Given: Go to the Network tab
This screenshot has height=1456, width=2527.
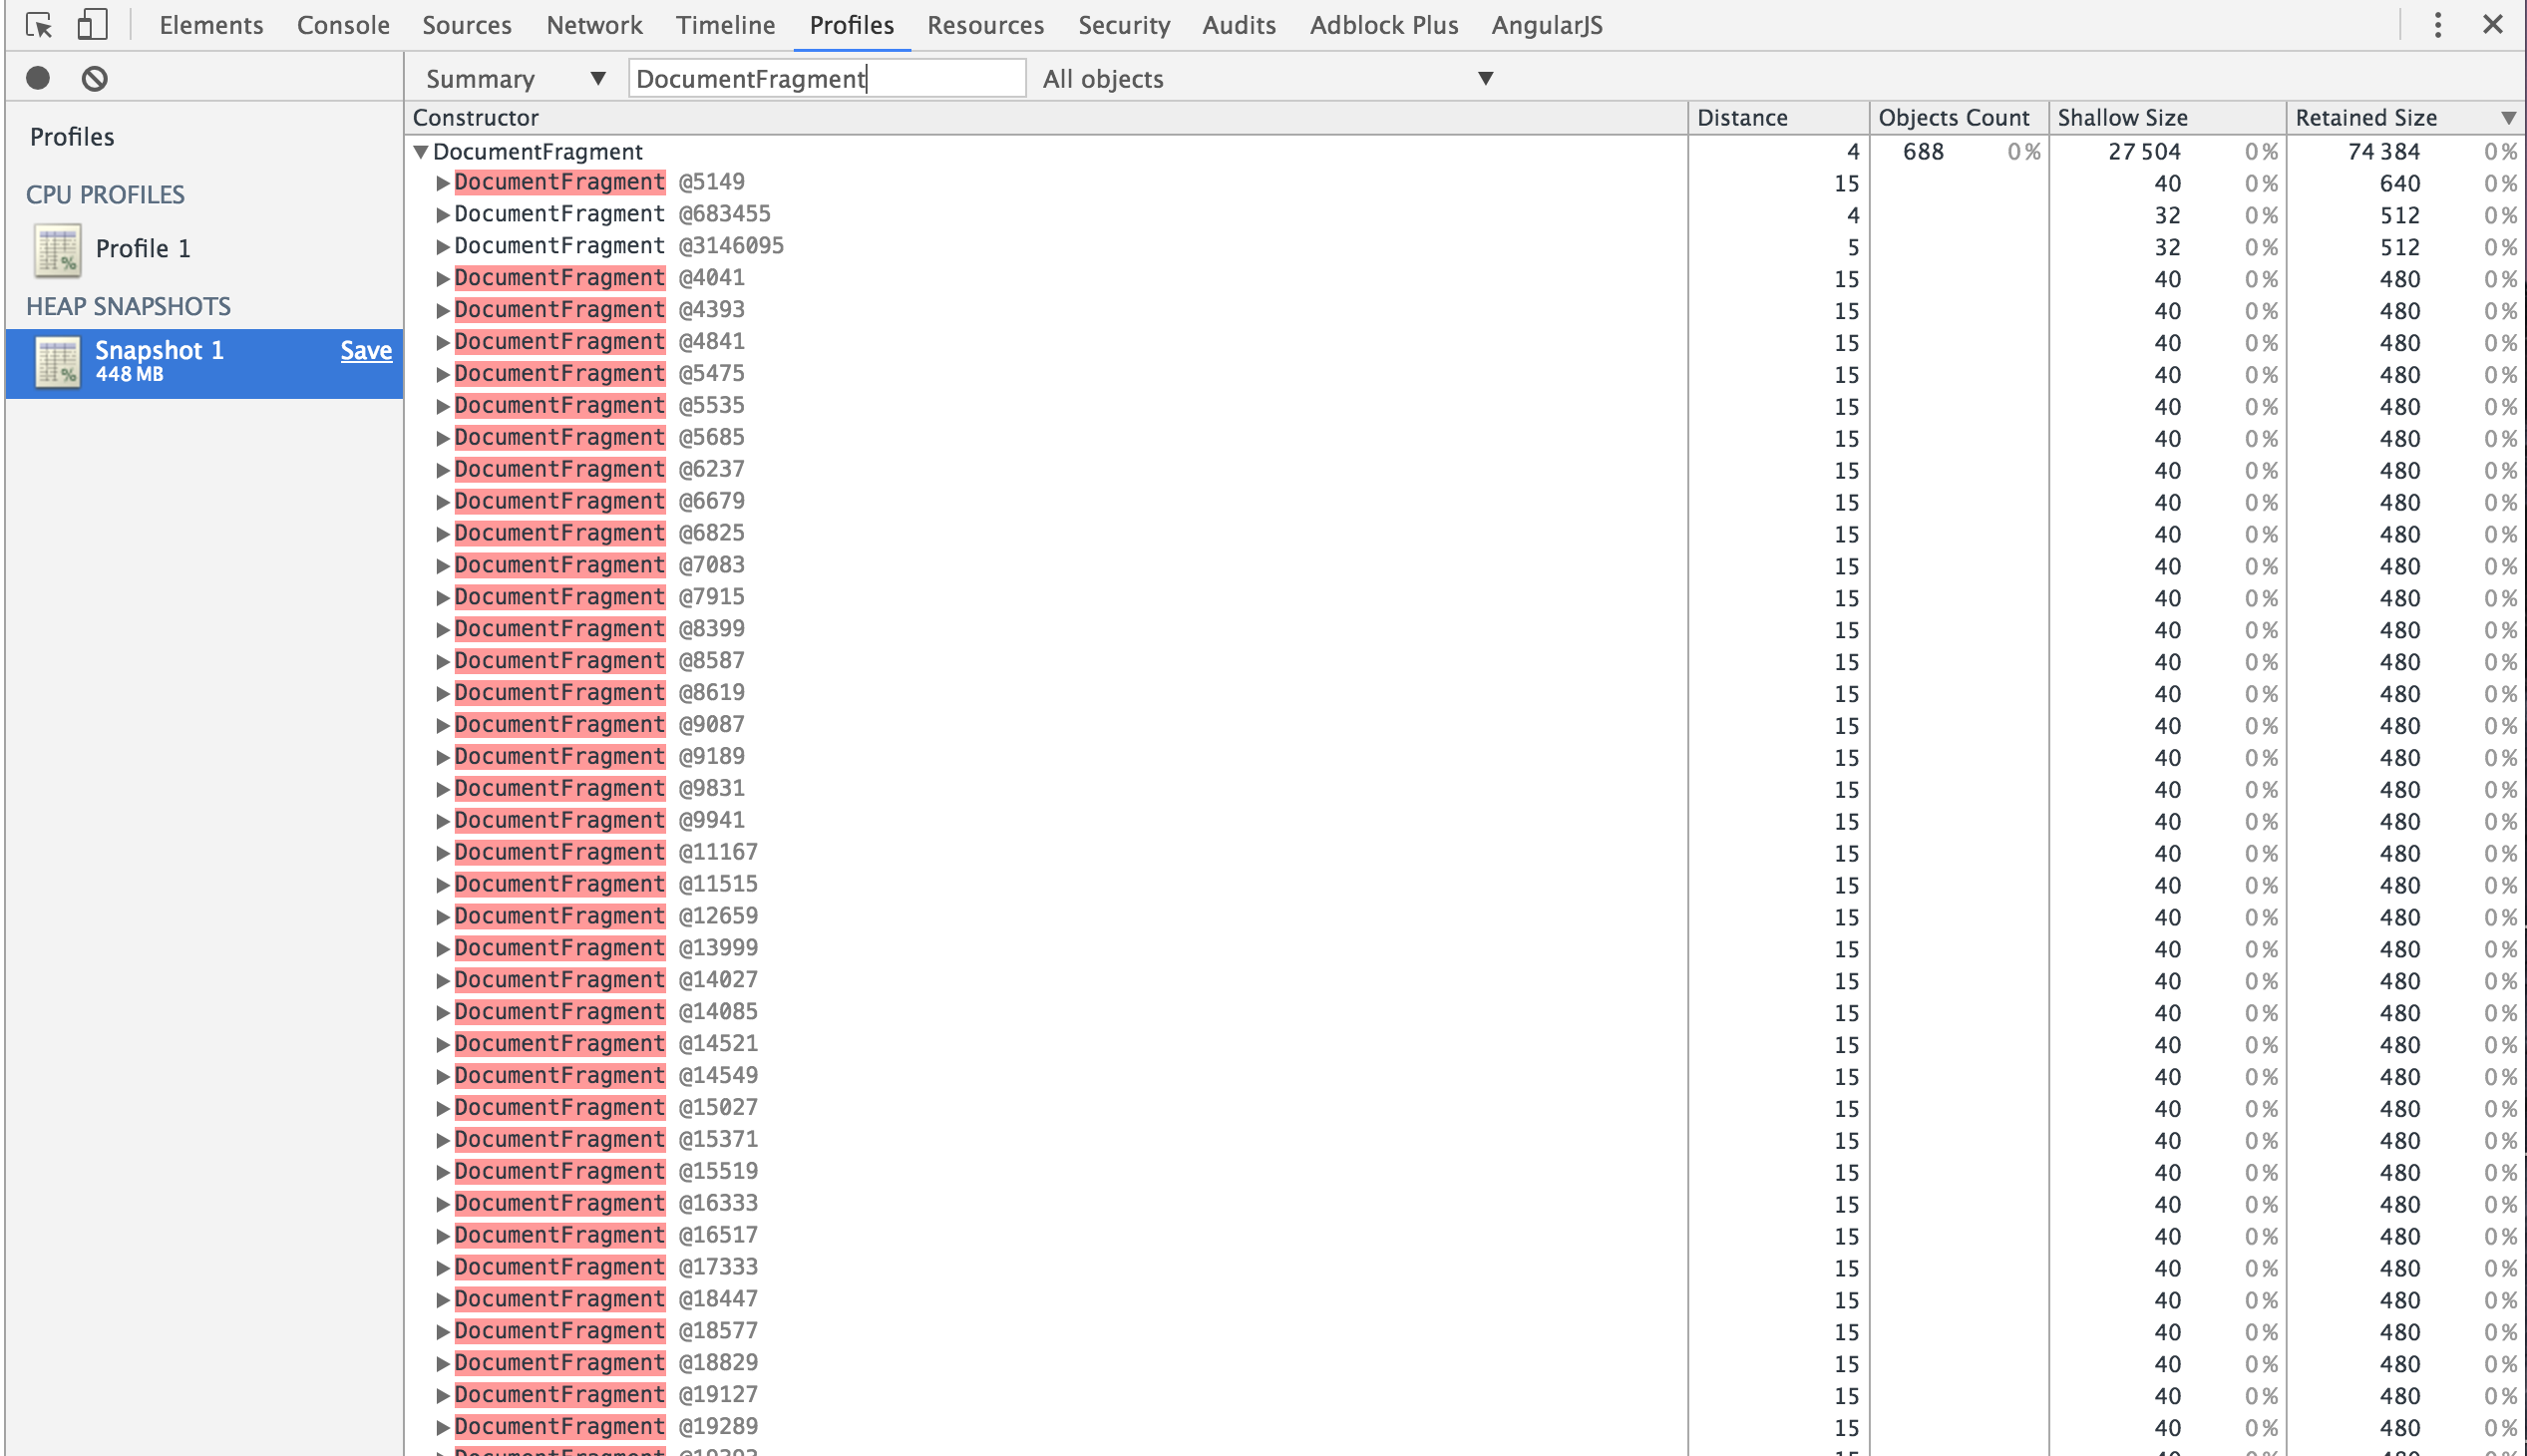Looking at the screenshot, I should point(594,25).
